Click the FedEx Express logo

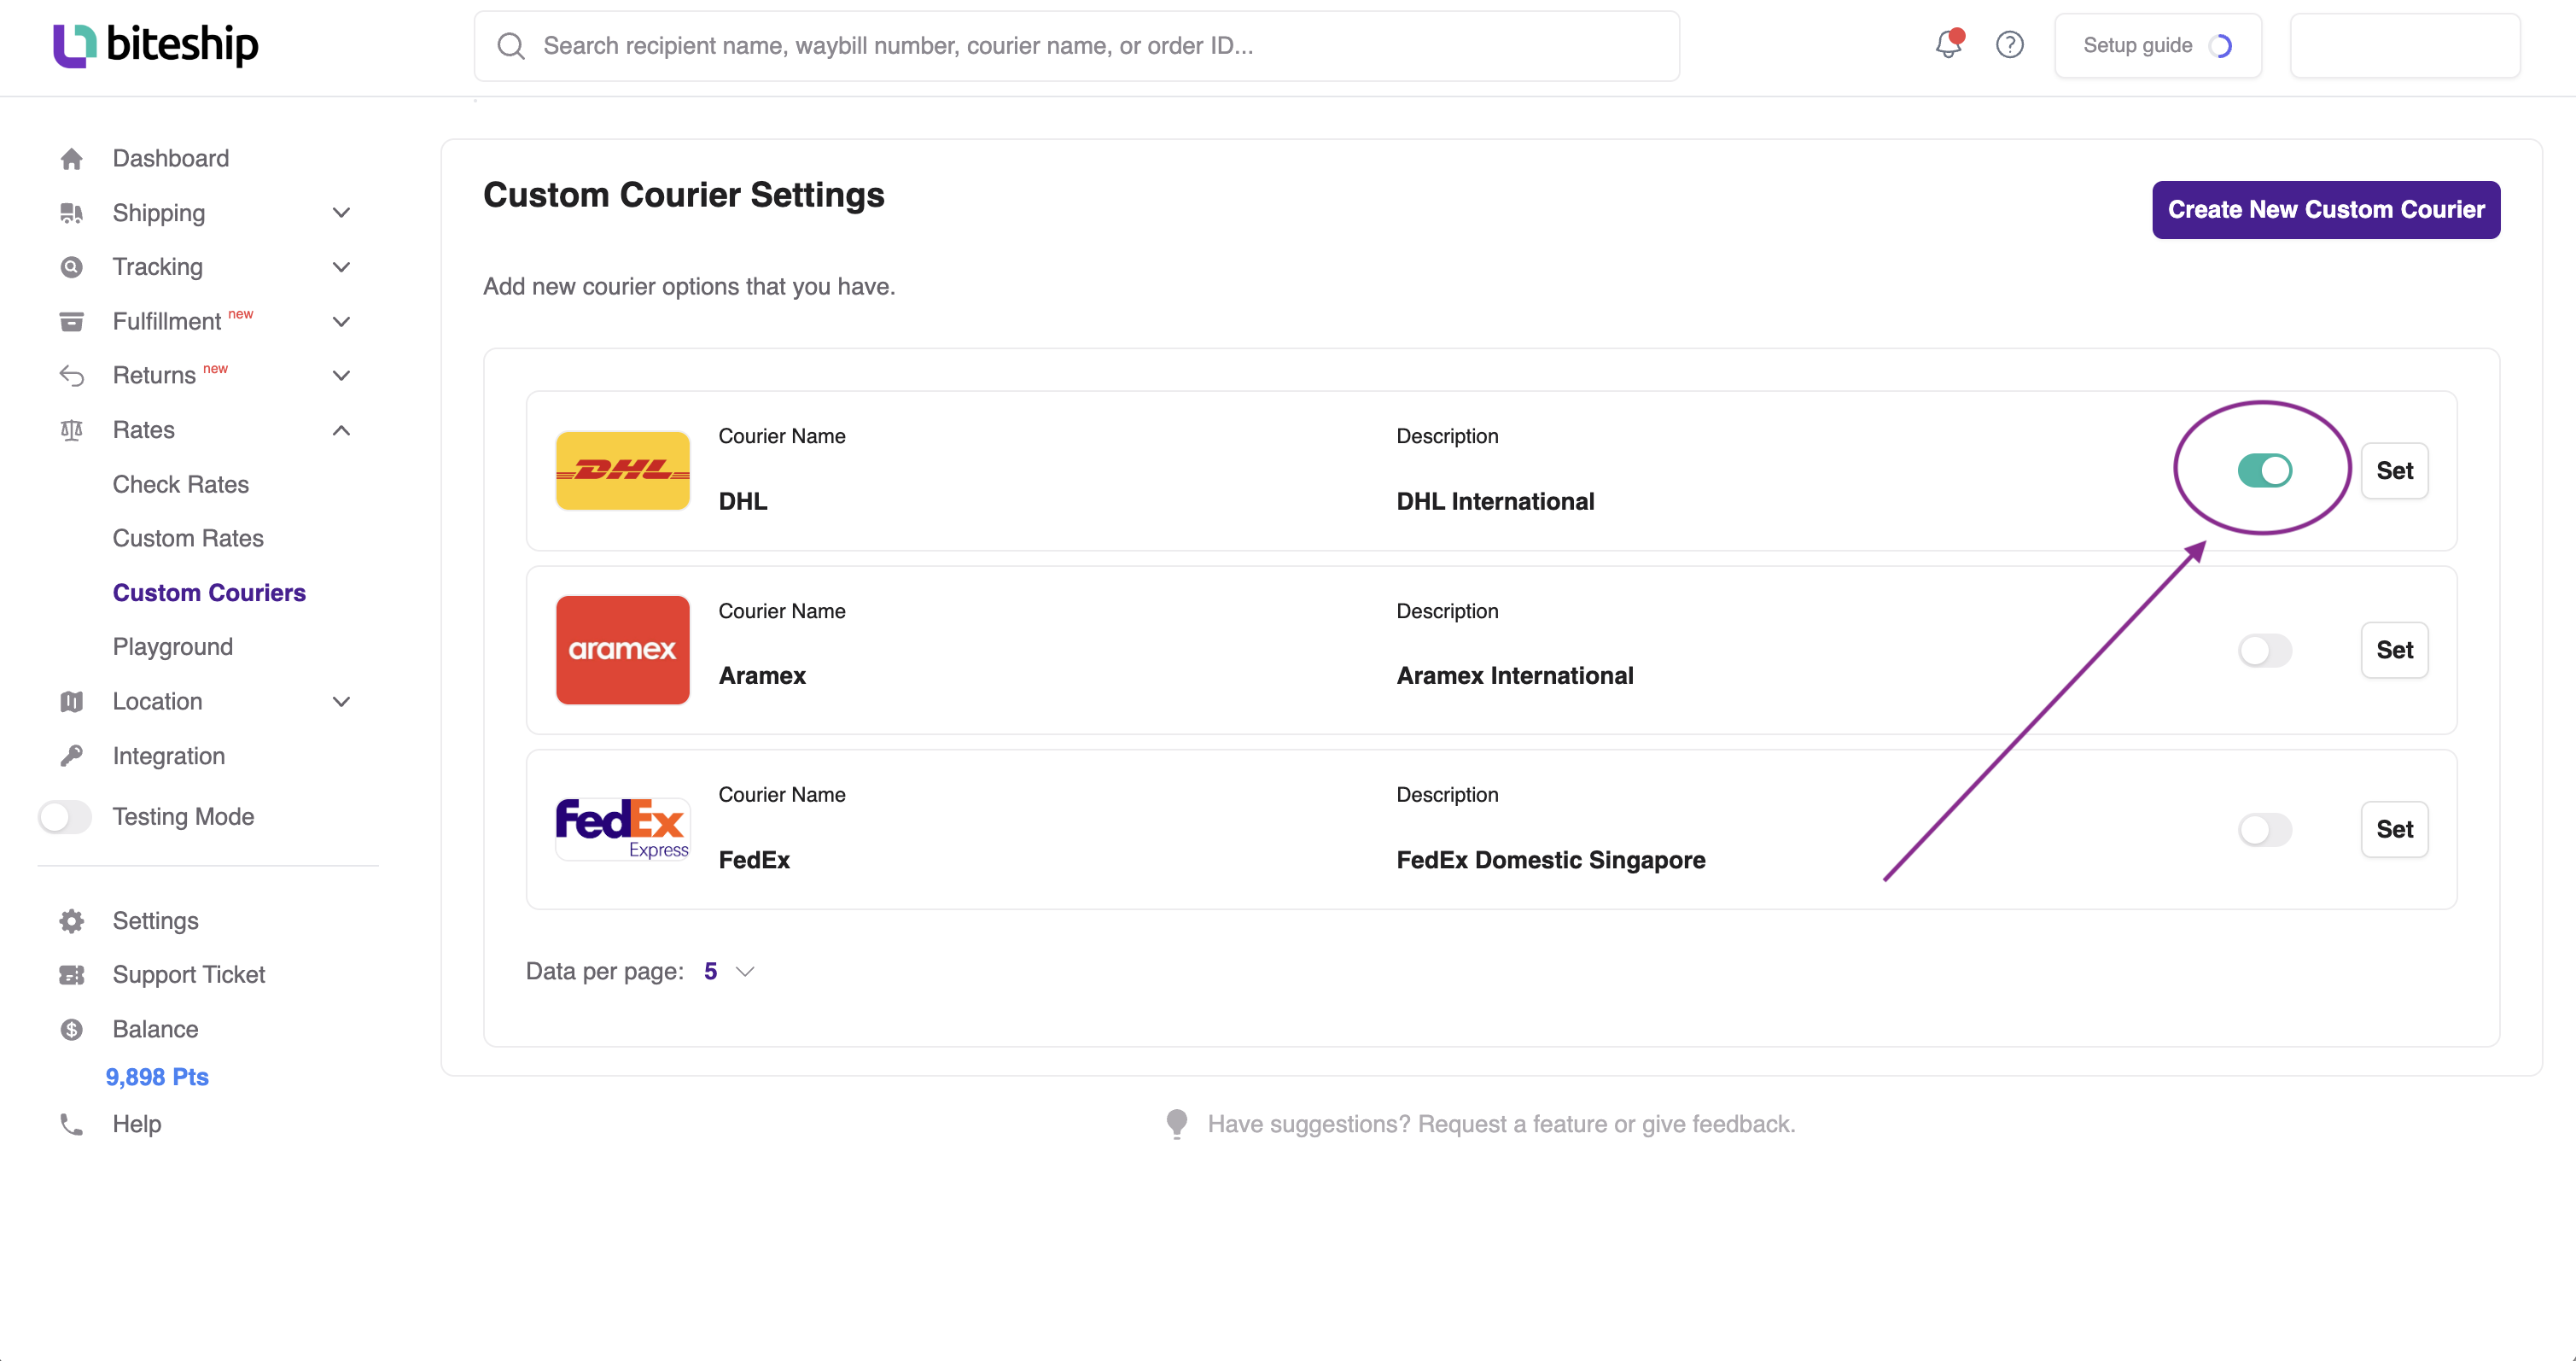pos(622,829)
